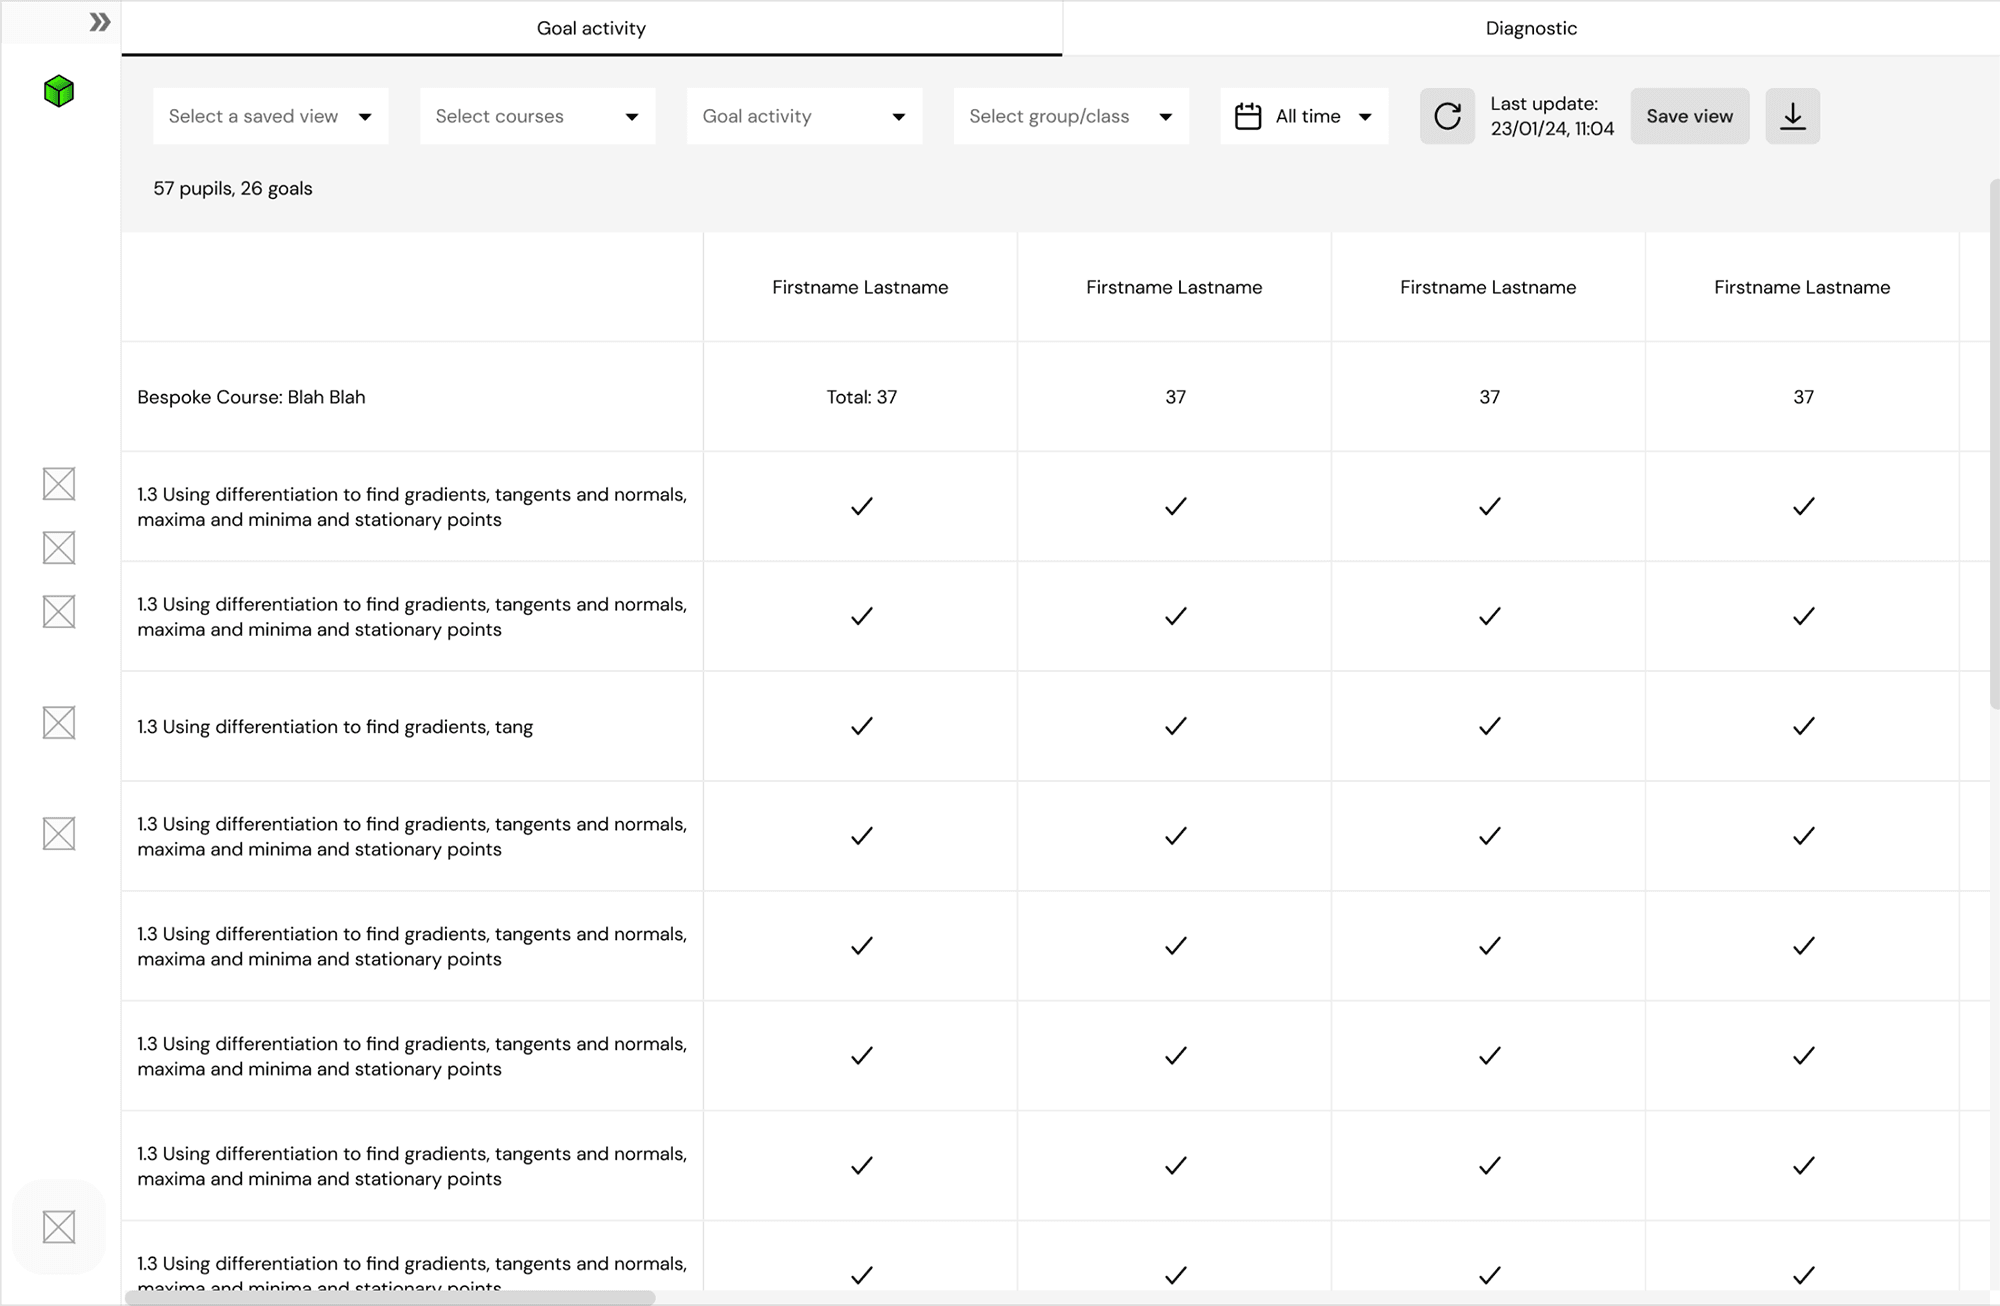Click the Bespoke Course: Blah Blah row
The image size is (2000, 1306).
pos(251,397)
